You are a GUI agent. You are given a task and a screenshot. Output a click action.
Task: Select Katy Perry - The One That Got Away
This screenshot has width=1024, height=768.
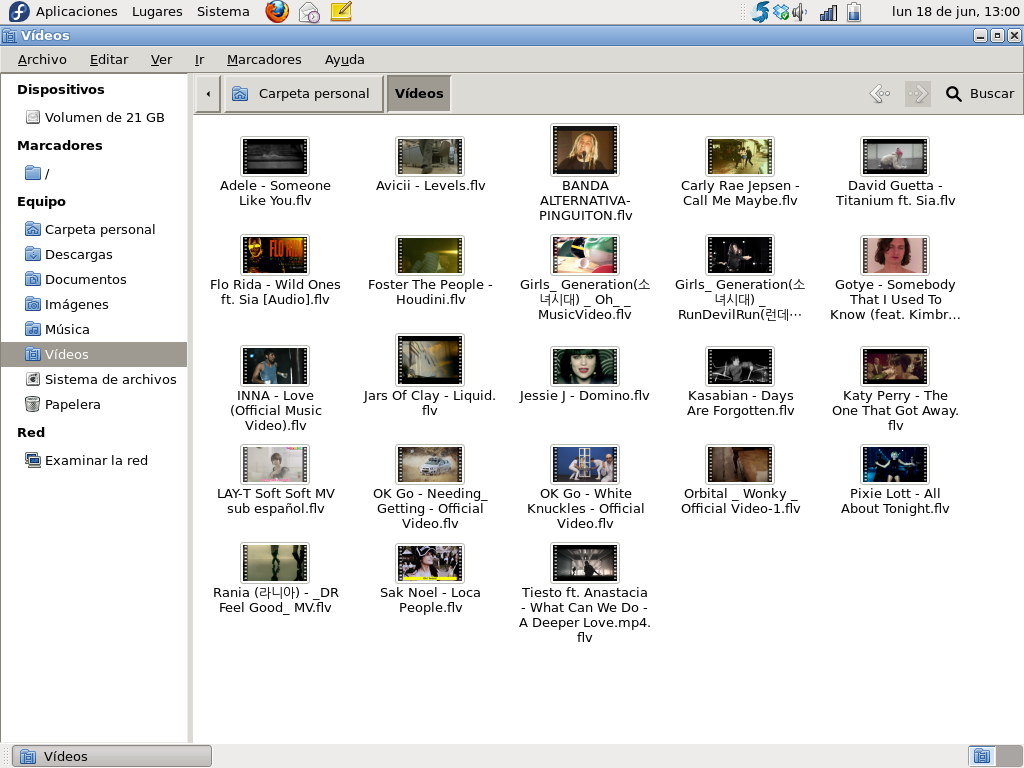click(x=895, y=366)
